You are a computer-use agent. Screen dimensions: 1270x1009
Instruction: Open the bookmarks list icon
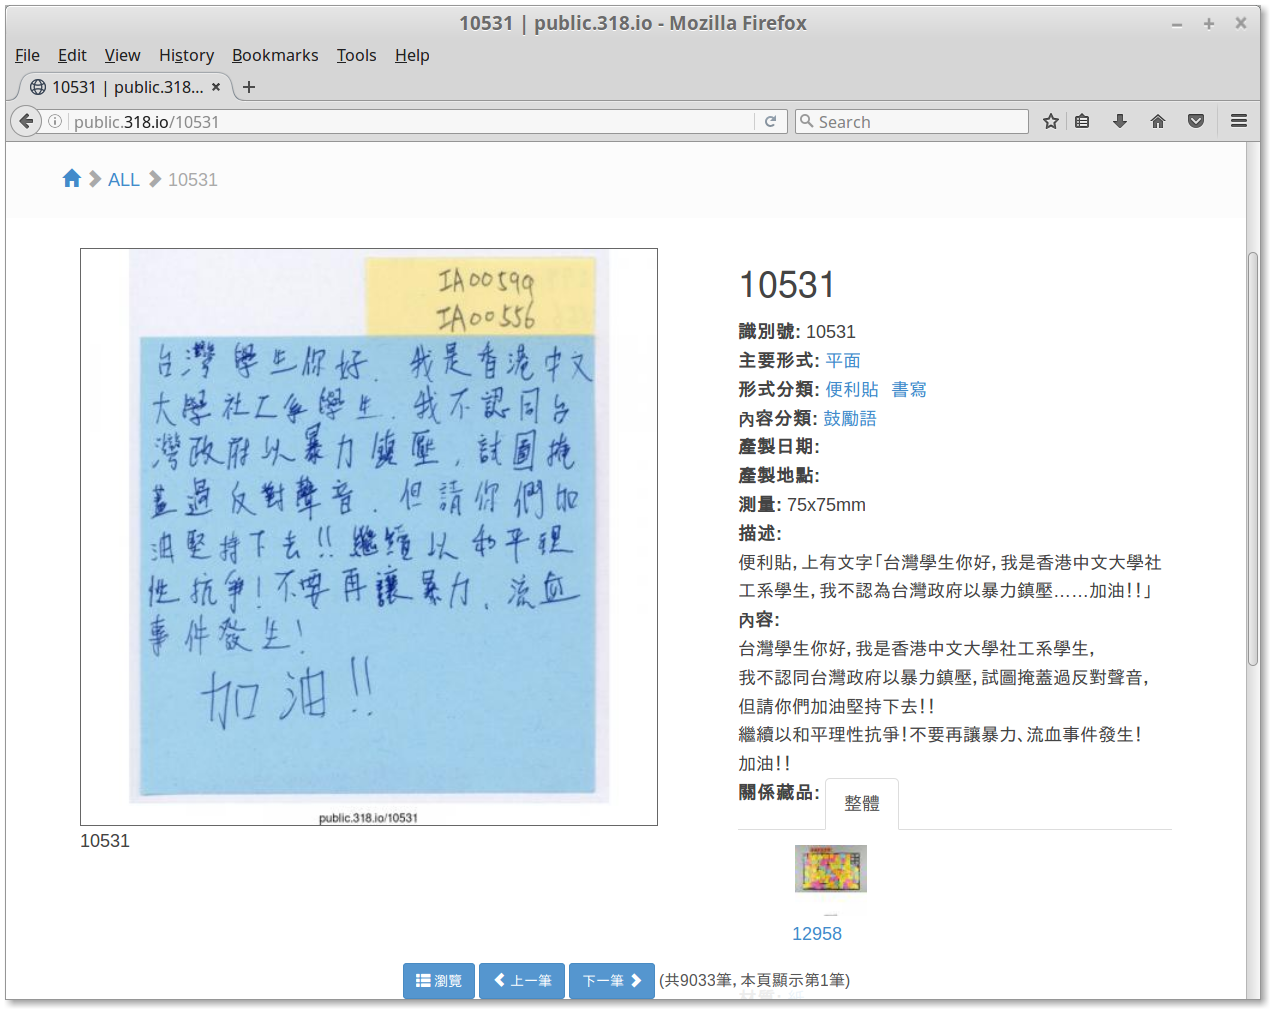[x=1082, y=121]
